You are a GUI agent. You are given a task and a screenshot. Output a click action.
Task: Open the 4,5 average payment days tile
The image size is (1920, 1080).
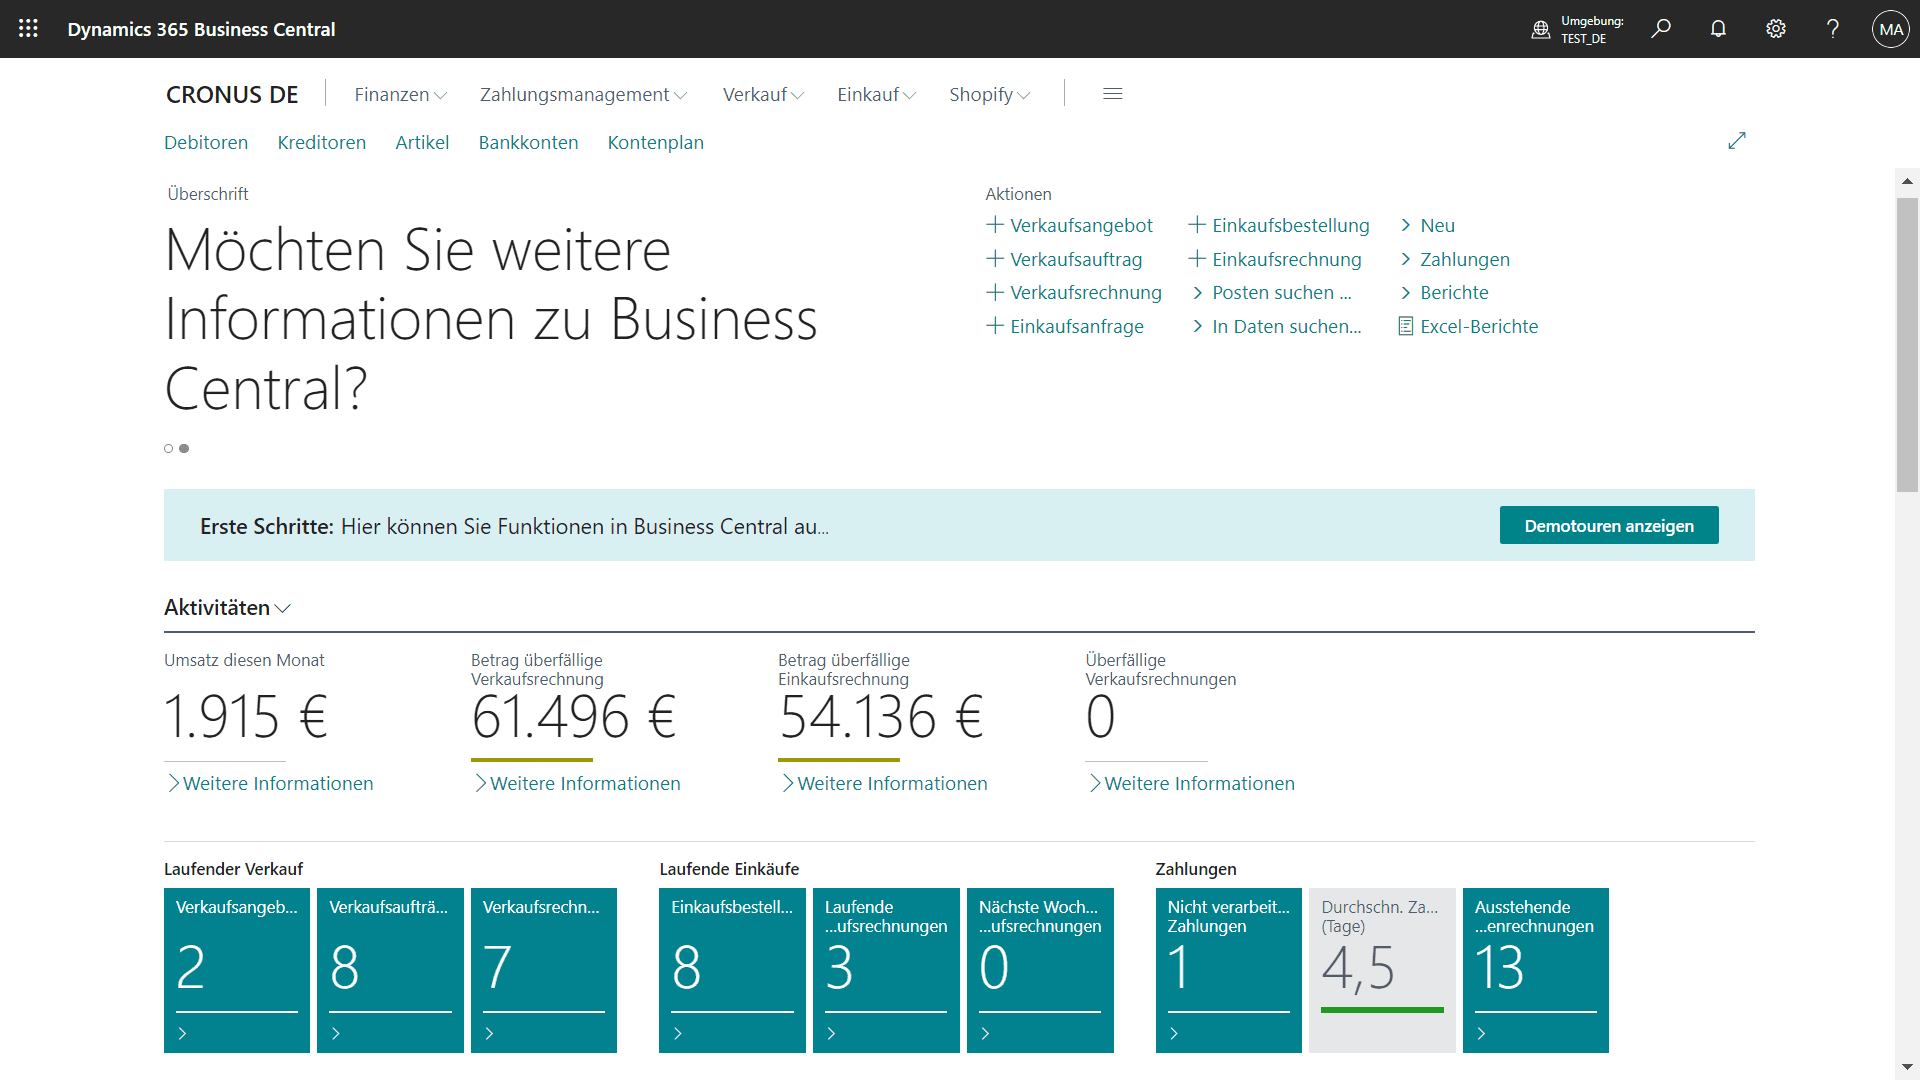coord(1382,970)
